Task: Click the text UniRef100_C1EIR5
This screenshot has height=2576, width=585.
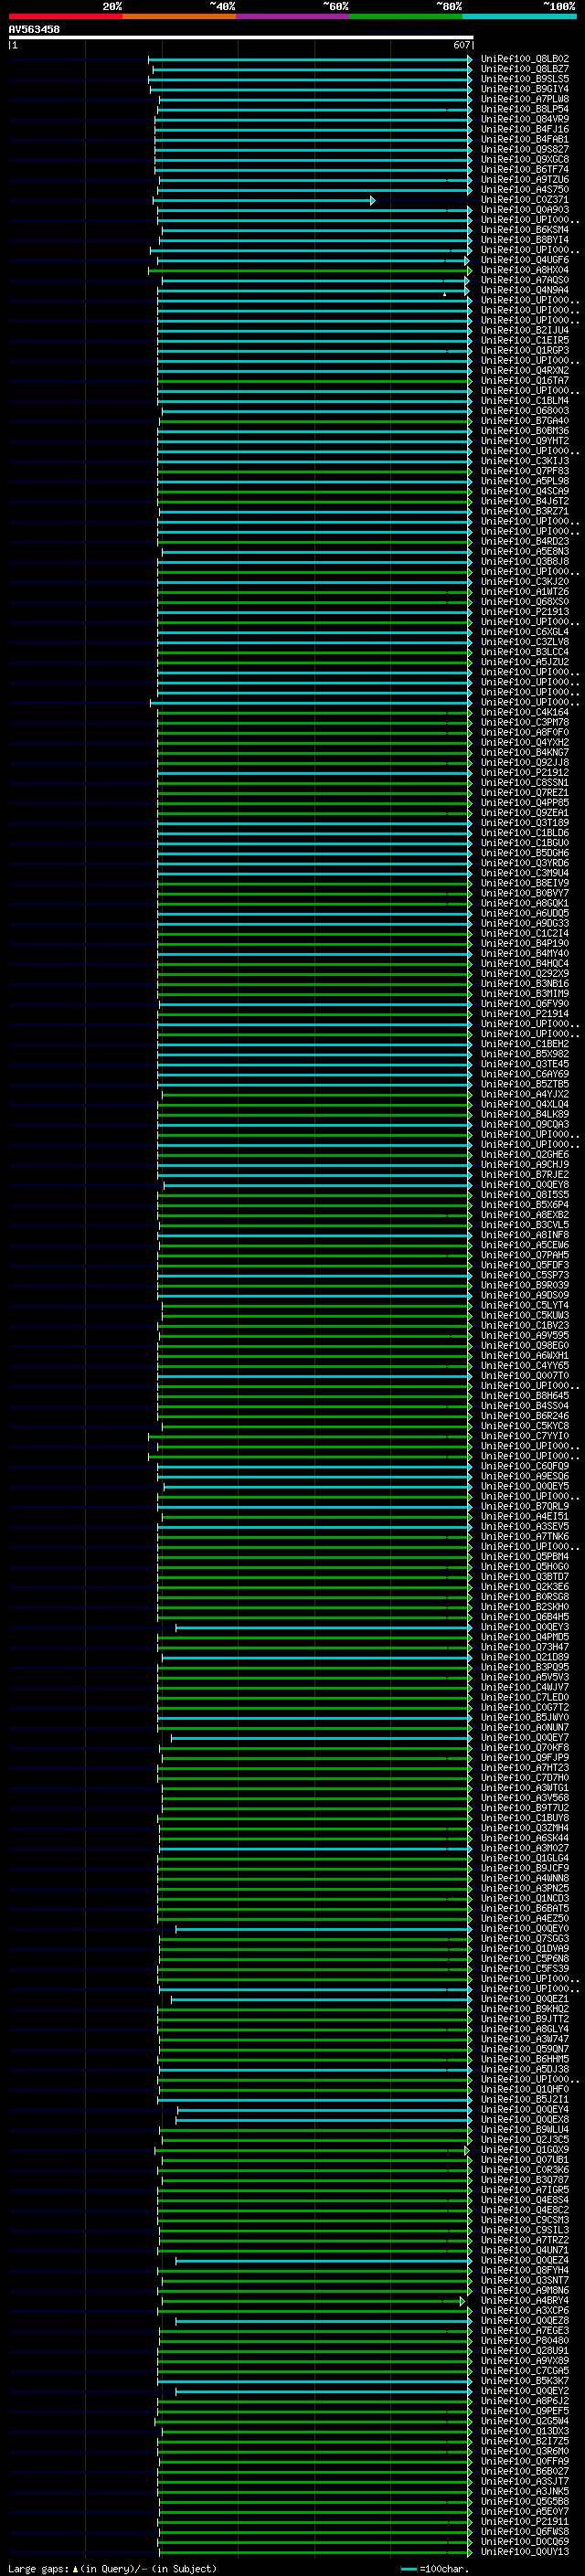Action: (525, 340)
